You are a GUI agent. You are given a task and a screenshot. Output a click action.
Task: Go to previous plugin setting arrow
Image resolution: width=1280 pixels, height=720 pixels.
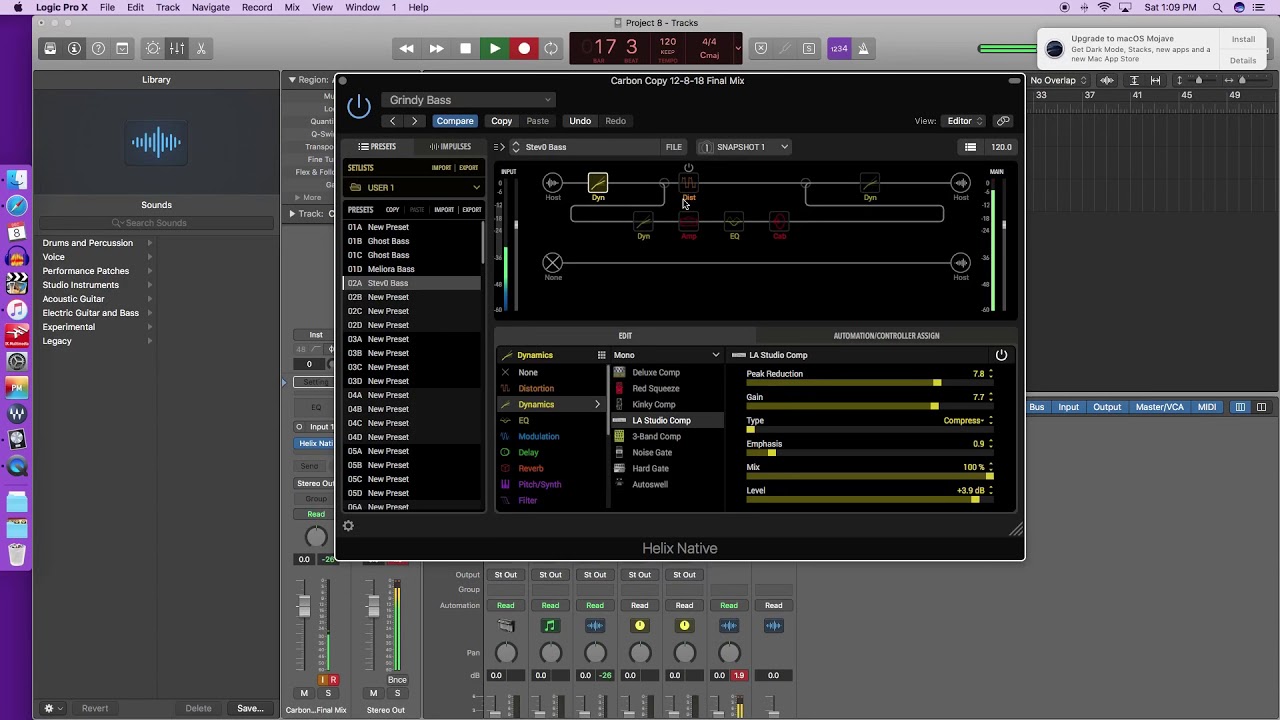(x=392, y=121)
